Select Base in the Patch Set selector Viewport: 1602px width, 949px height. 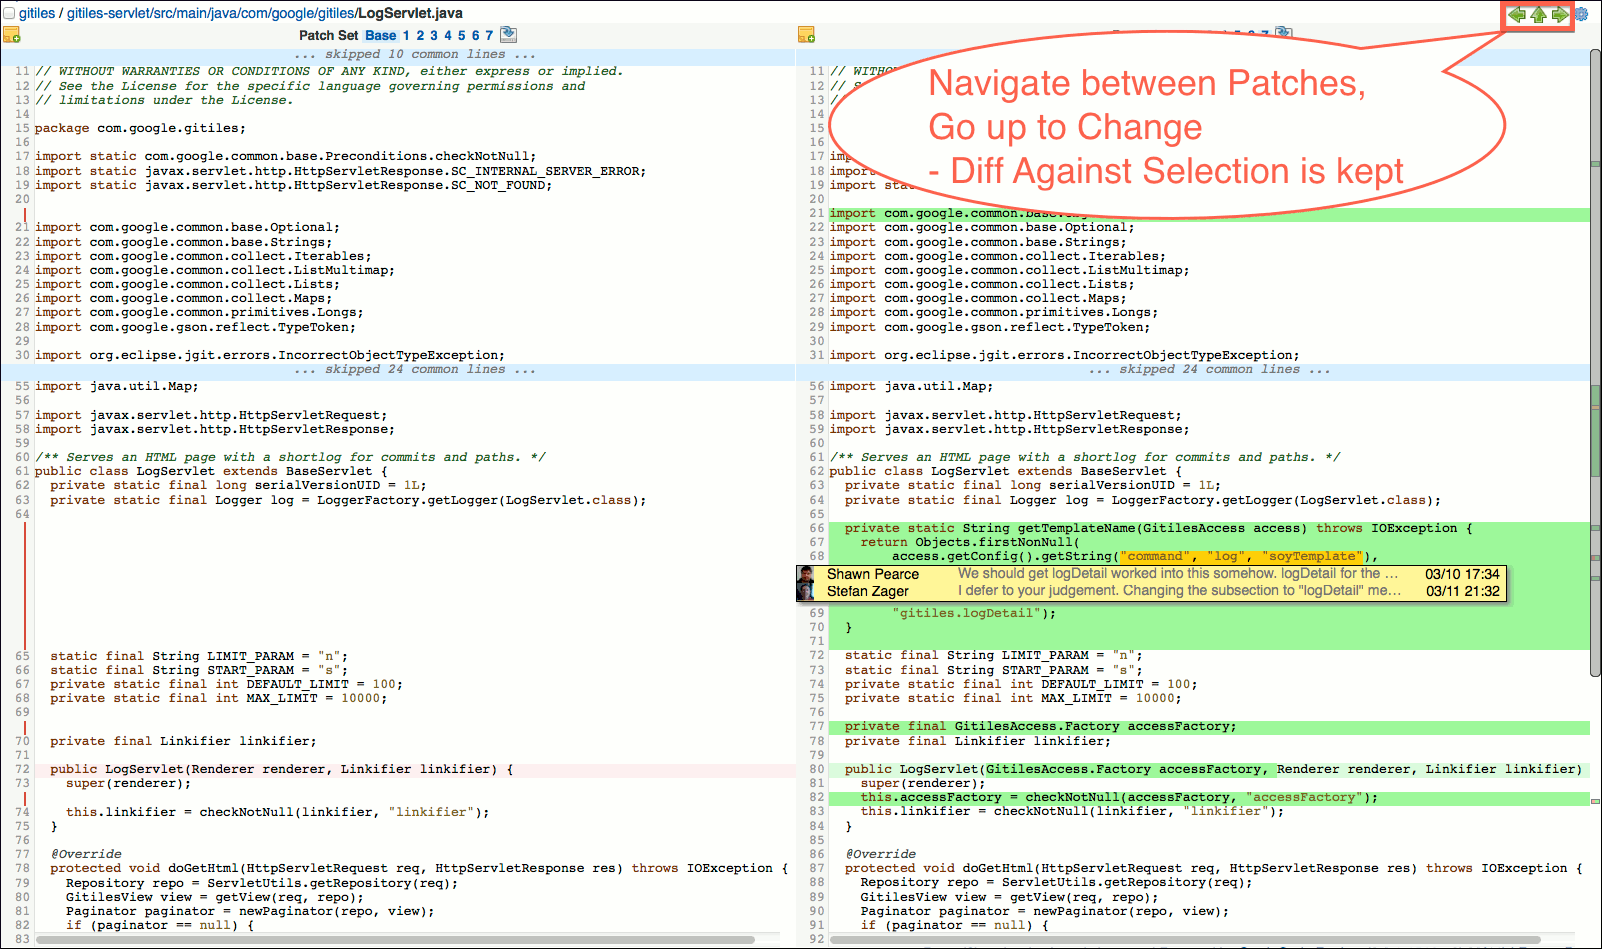click(x=380, y=34)
